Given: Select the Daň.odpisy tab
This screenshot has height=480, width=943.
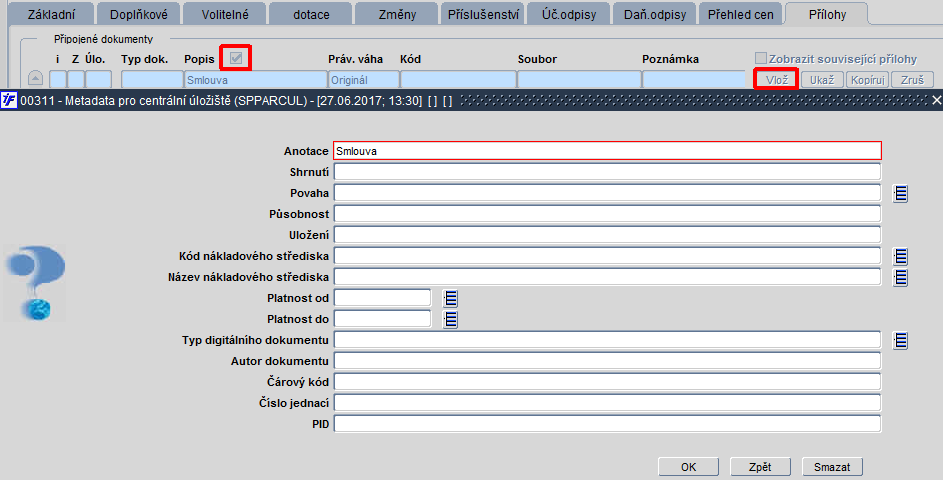Looking at the screenshot, I should [655, 14].
